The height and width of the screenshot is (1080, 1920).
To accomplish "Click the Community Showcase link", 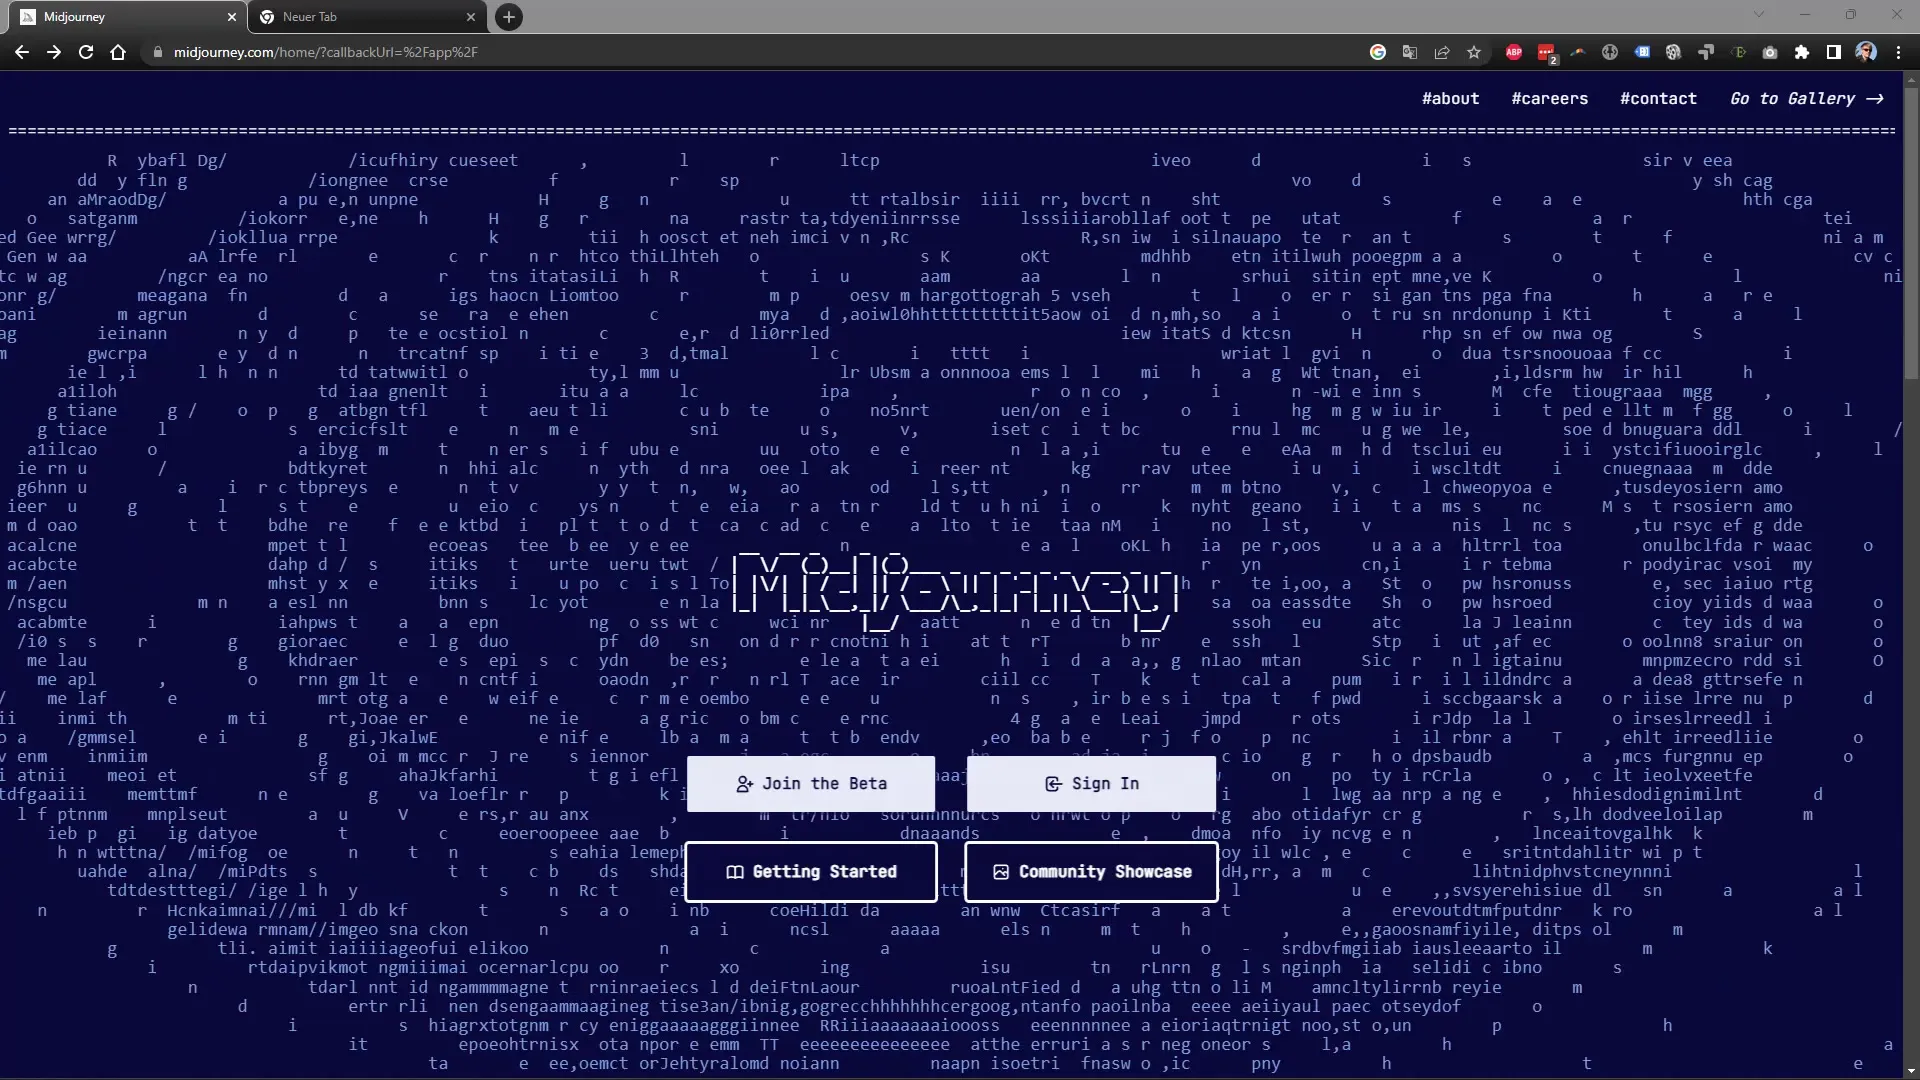I will 1091,872.
